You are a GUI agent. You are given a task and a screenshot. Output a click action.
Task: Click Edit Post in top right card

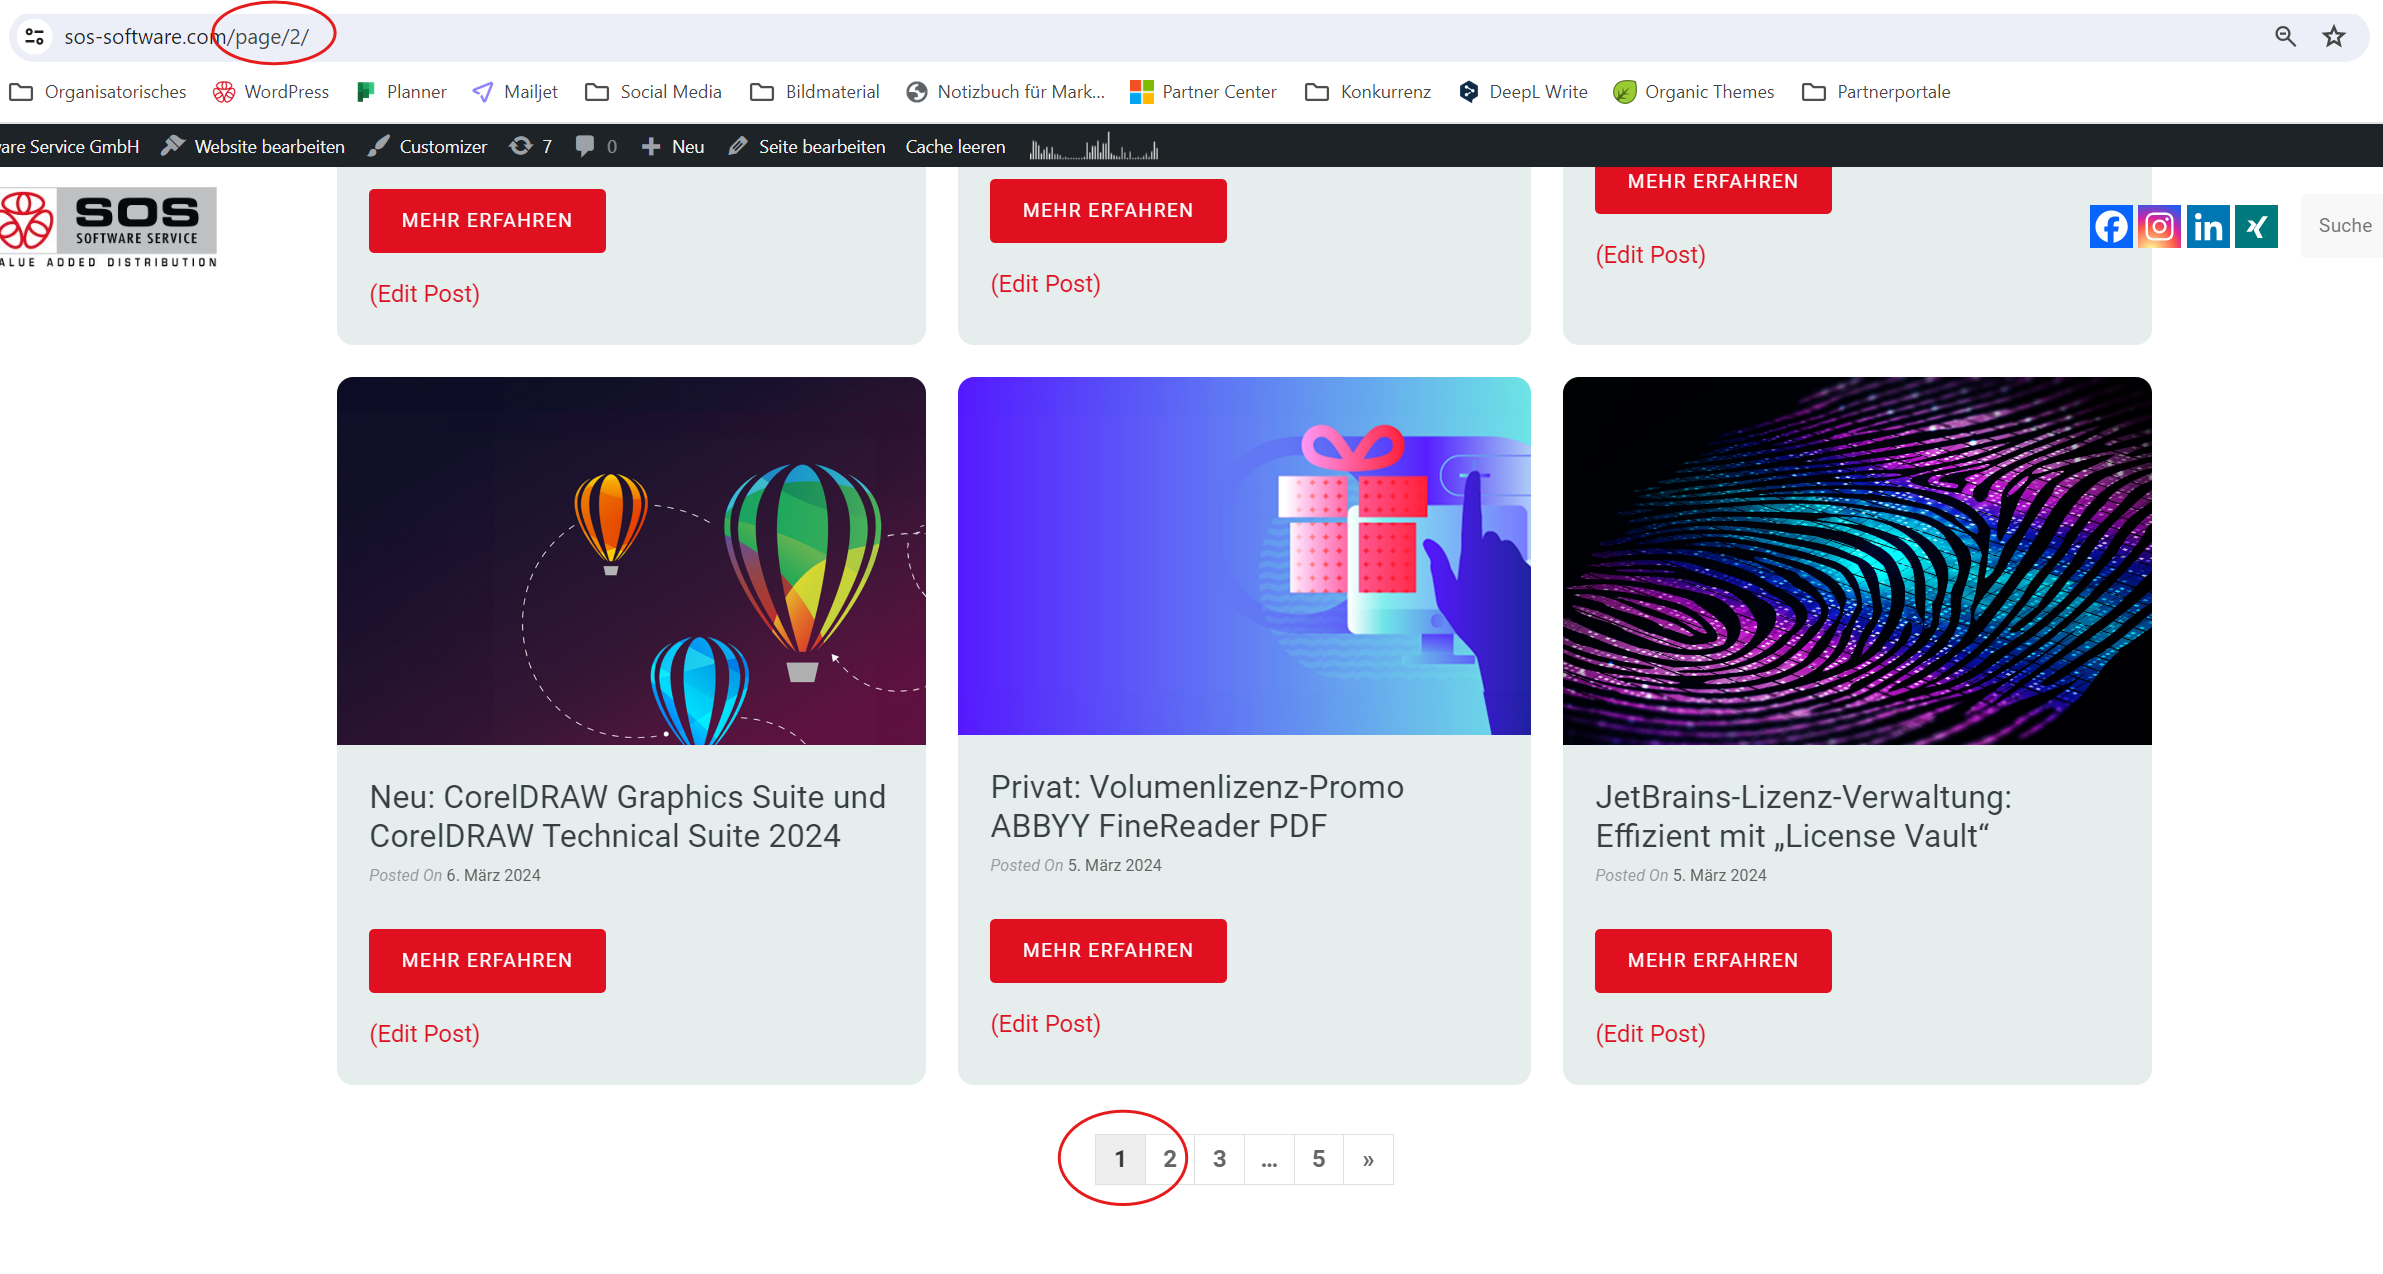pos(1651,255)
